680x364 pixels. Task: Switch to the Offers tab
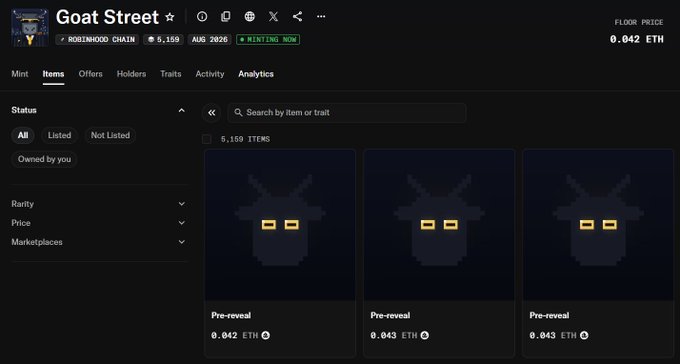91,74
